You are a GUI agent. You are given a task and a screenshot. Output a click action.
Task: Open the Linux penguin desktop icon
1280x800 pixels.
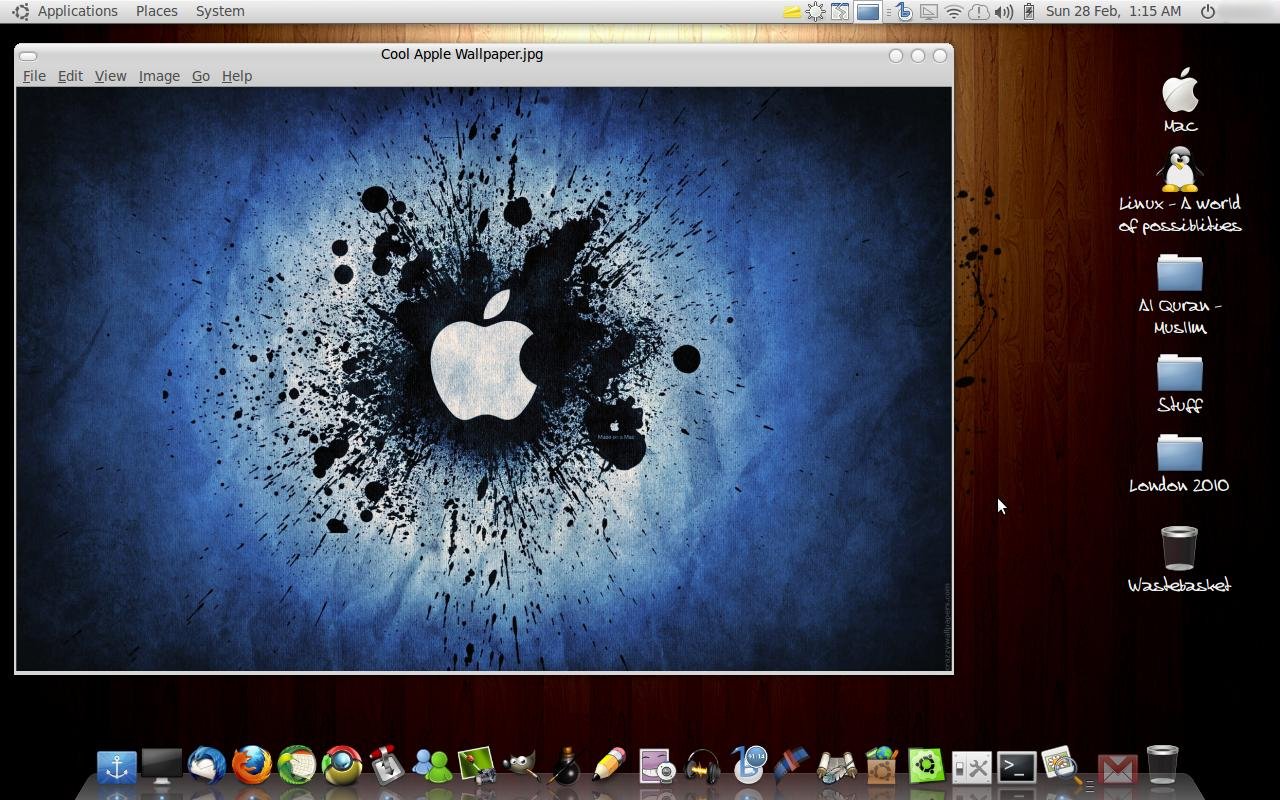tap(1180, 190)
